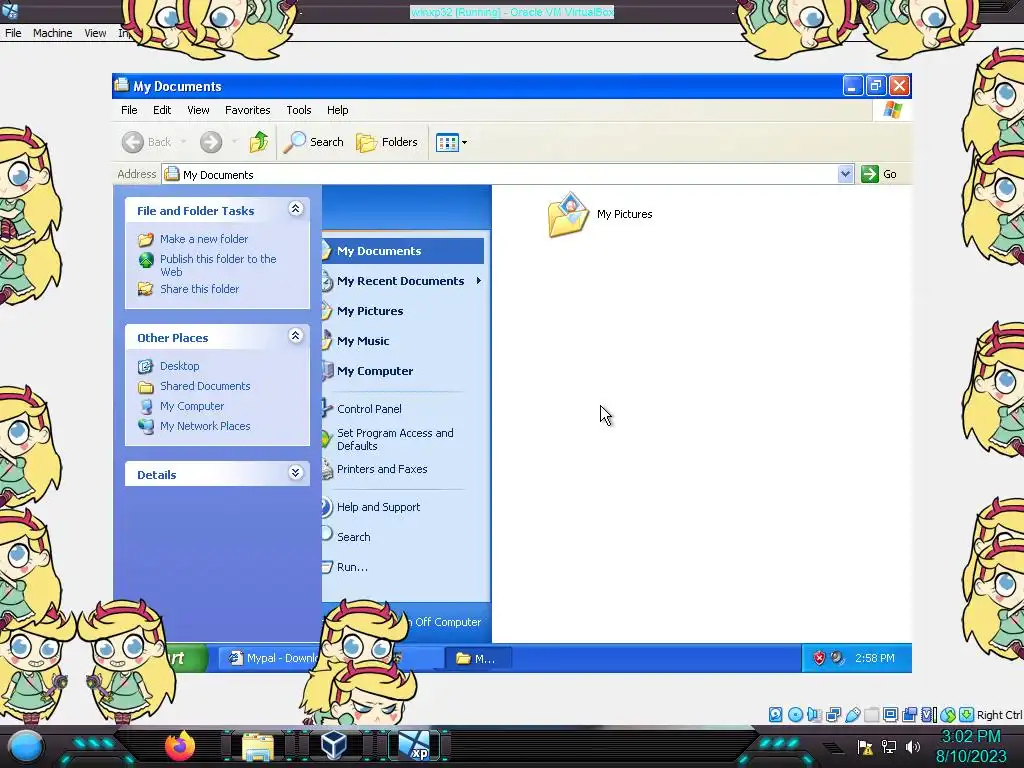The image size is (1024, 768).
Task: Click VirtualBox USB devices status icon
Action: [x=852, y=714]
